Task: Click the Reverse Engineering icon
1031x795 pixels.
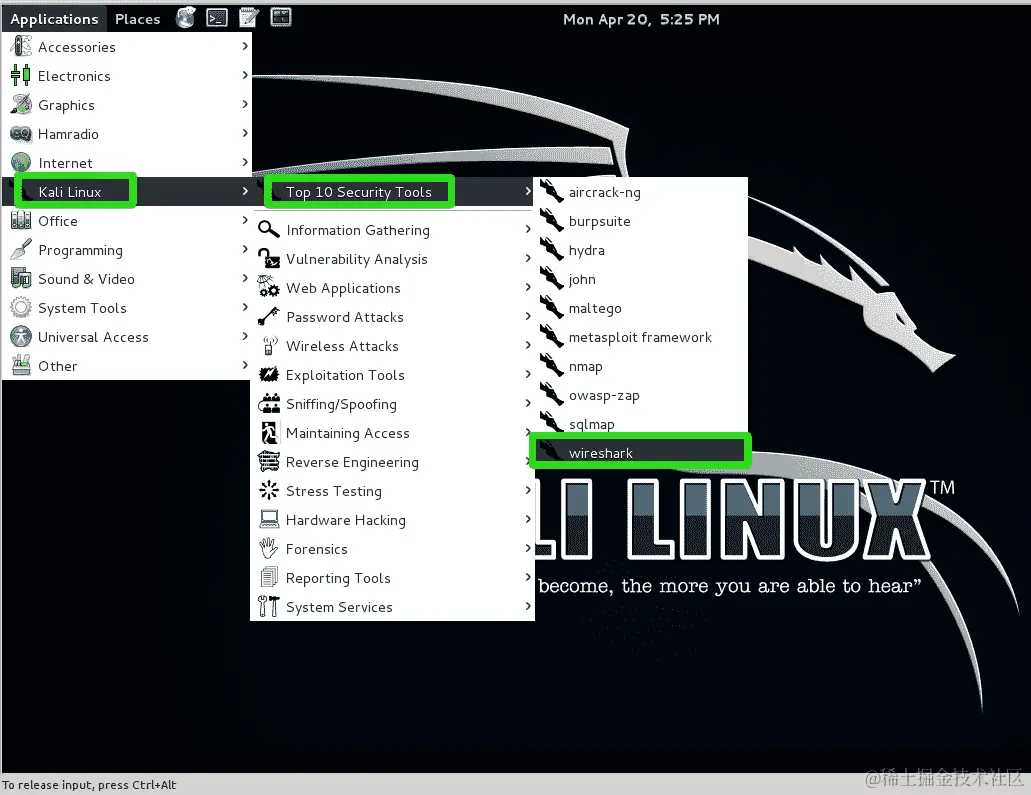Action: click(x=268, y=461)
